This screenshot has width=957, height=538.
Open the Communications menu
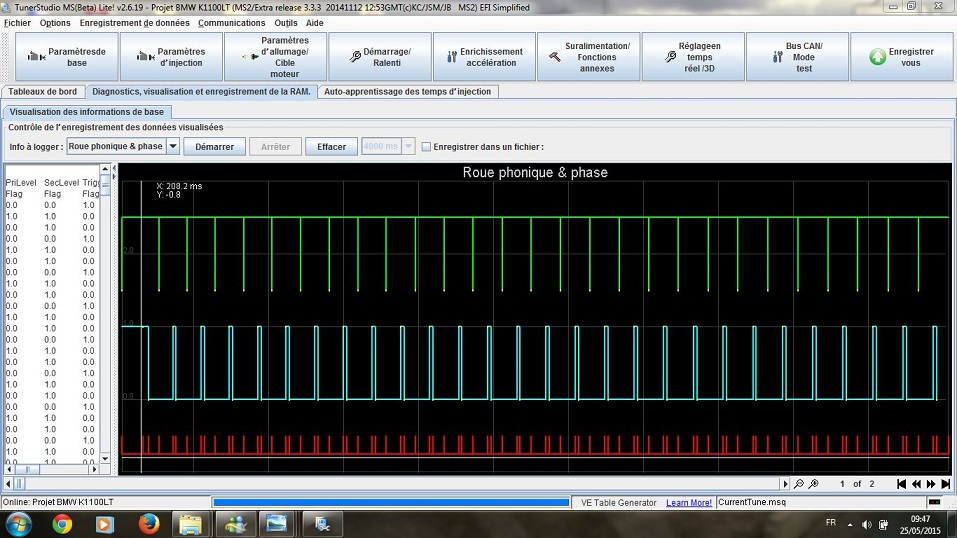[x=231, y=22]
